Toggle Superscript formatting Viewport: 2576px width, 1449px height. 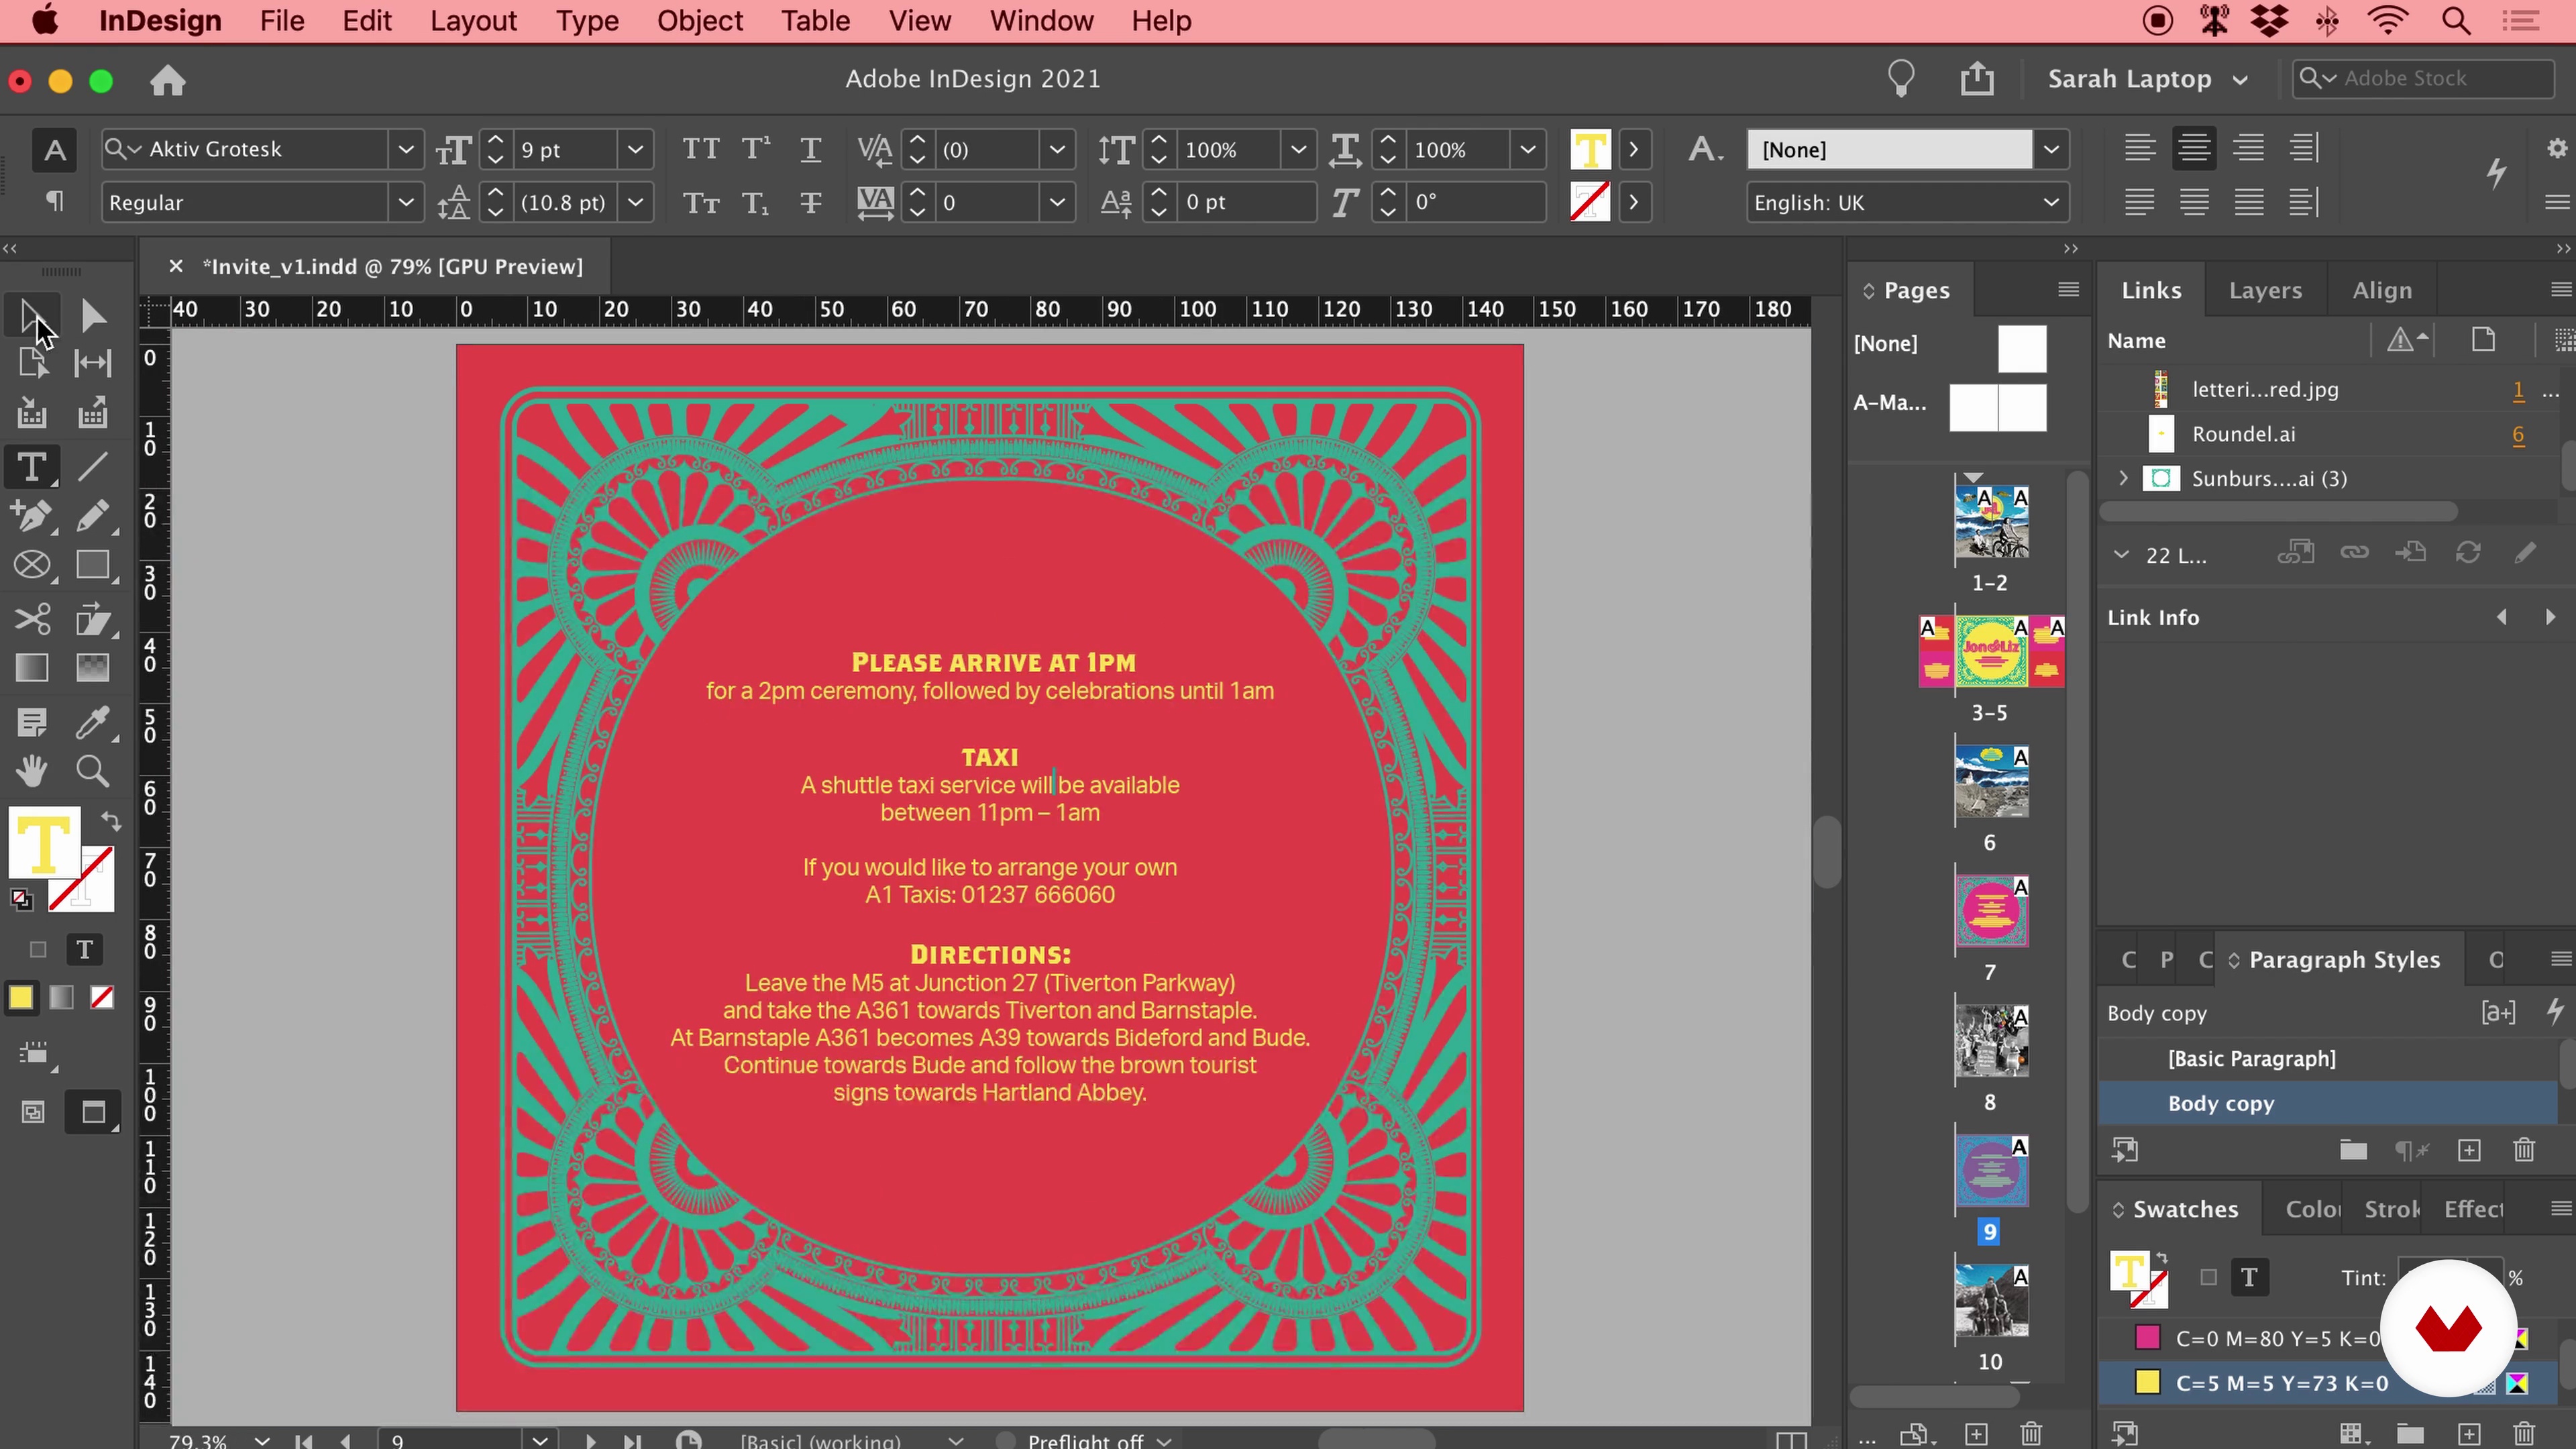(x=756, y=150)
